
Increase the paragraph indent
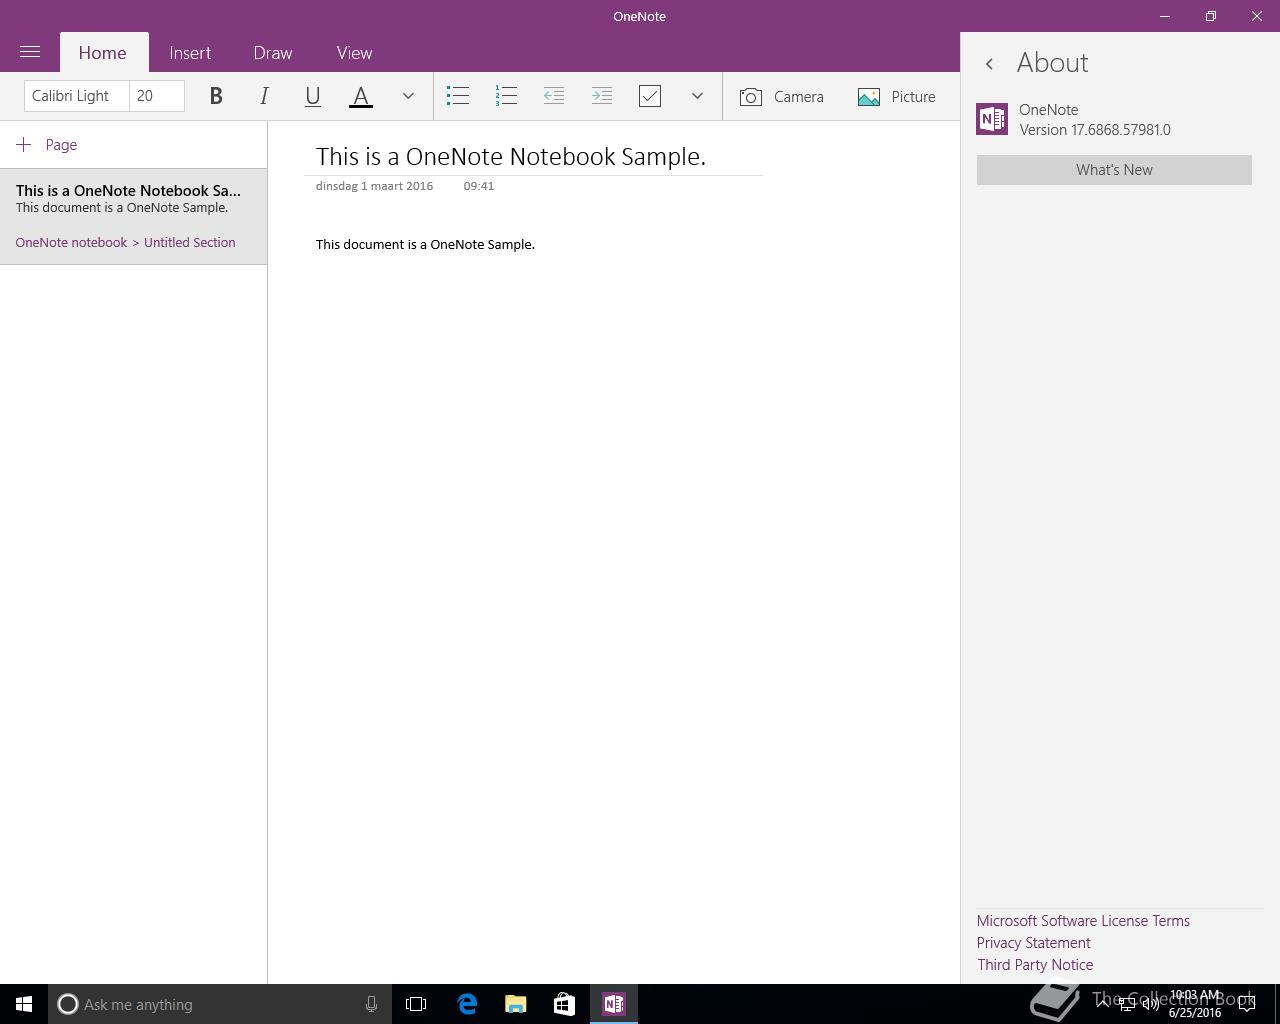point(602,96)
